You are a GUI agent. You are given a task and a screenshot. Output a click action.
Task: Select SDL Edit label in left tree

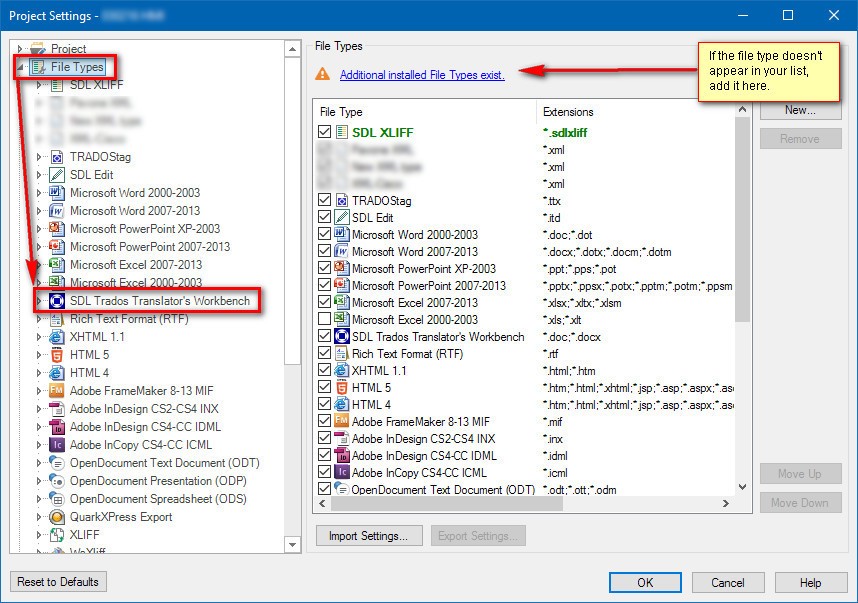91,175
